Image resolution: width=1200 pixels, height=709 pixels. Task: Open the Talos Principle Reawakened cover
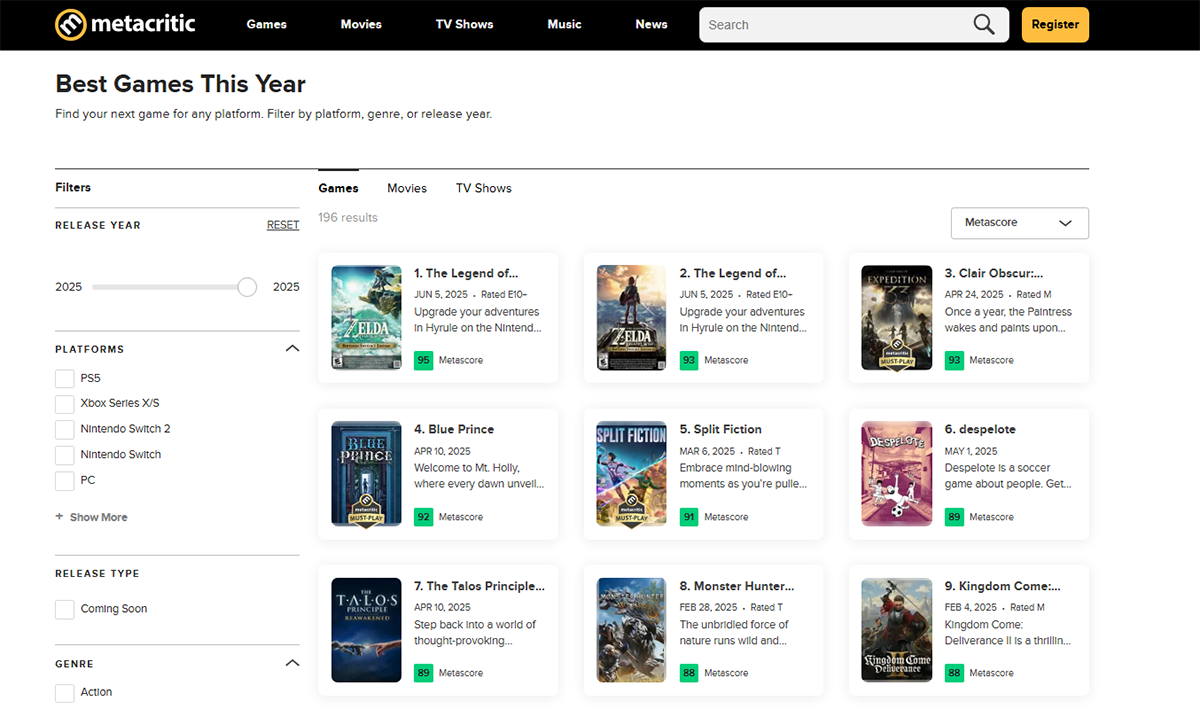pos(366,631)
